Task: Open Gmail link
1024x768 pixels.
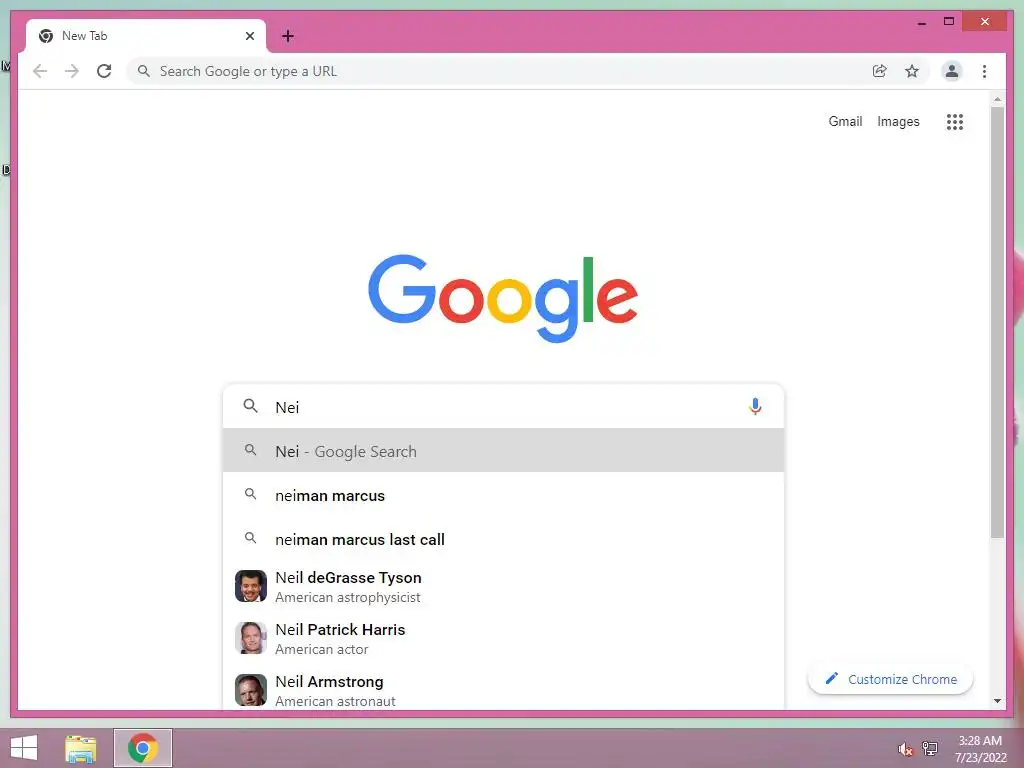Action: point(845,121)
